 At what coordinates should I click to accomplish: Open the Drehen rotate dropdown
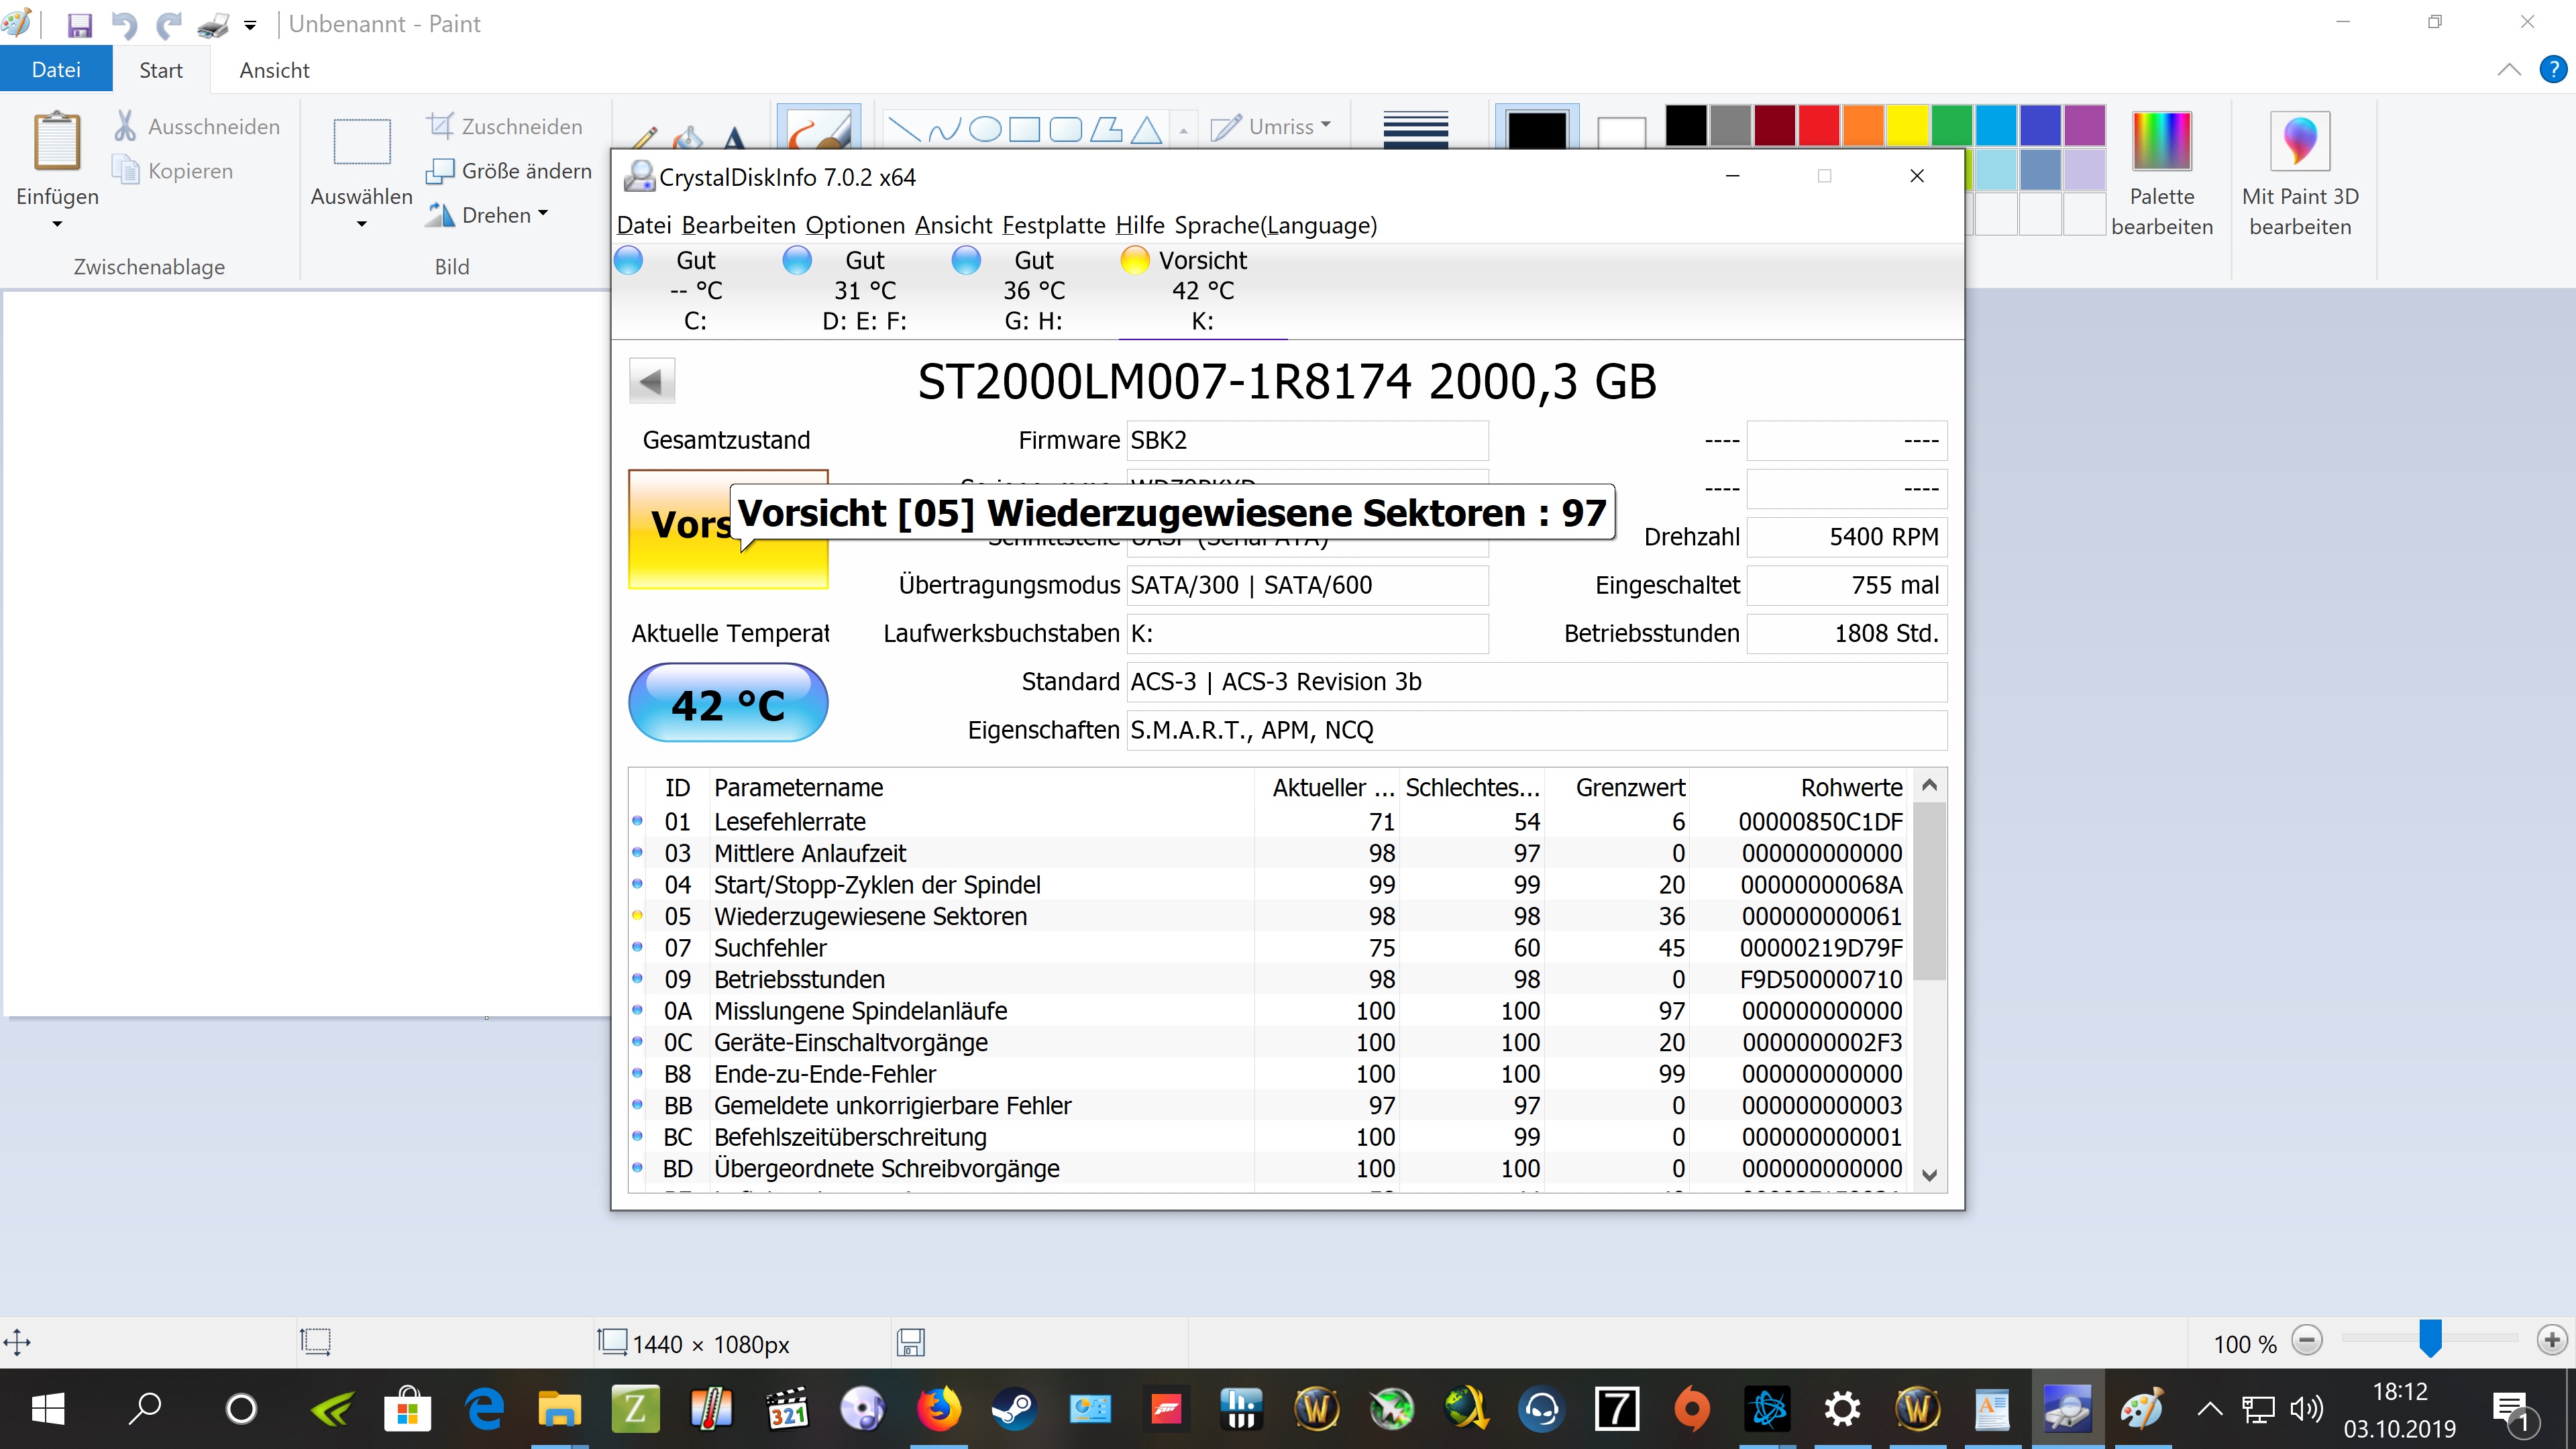click(489, 215)
